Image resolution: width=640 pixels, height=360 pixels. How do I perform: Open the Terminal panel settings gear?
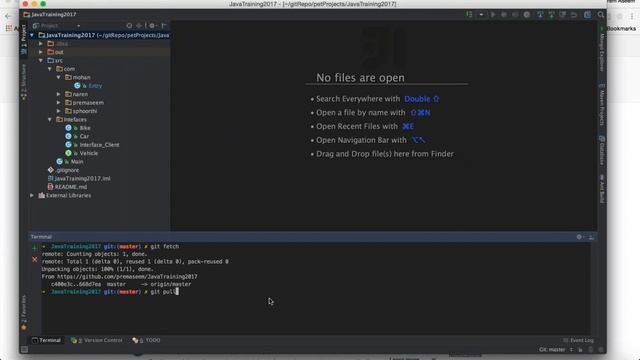click(580, 237)
